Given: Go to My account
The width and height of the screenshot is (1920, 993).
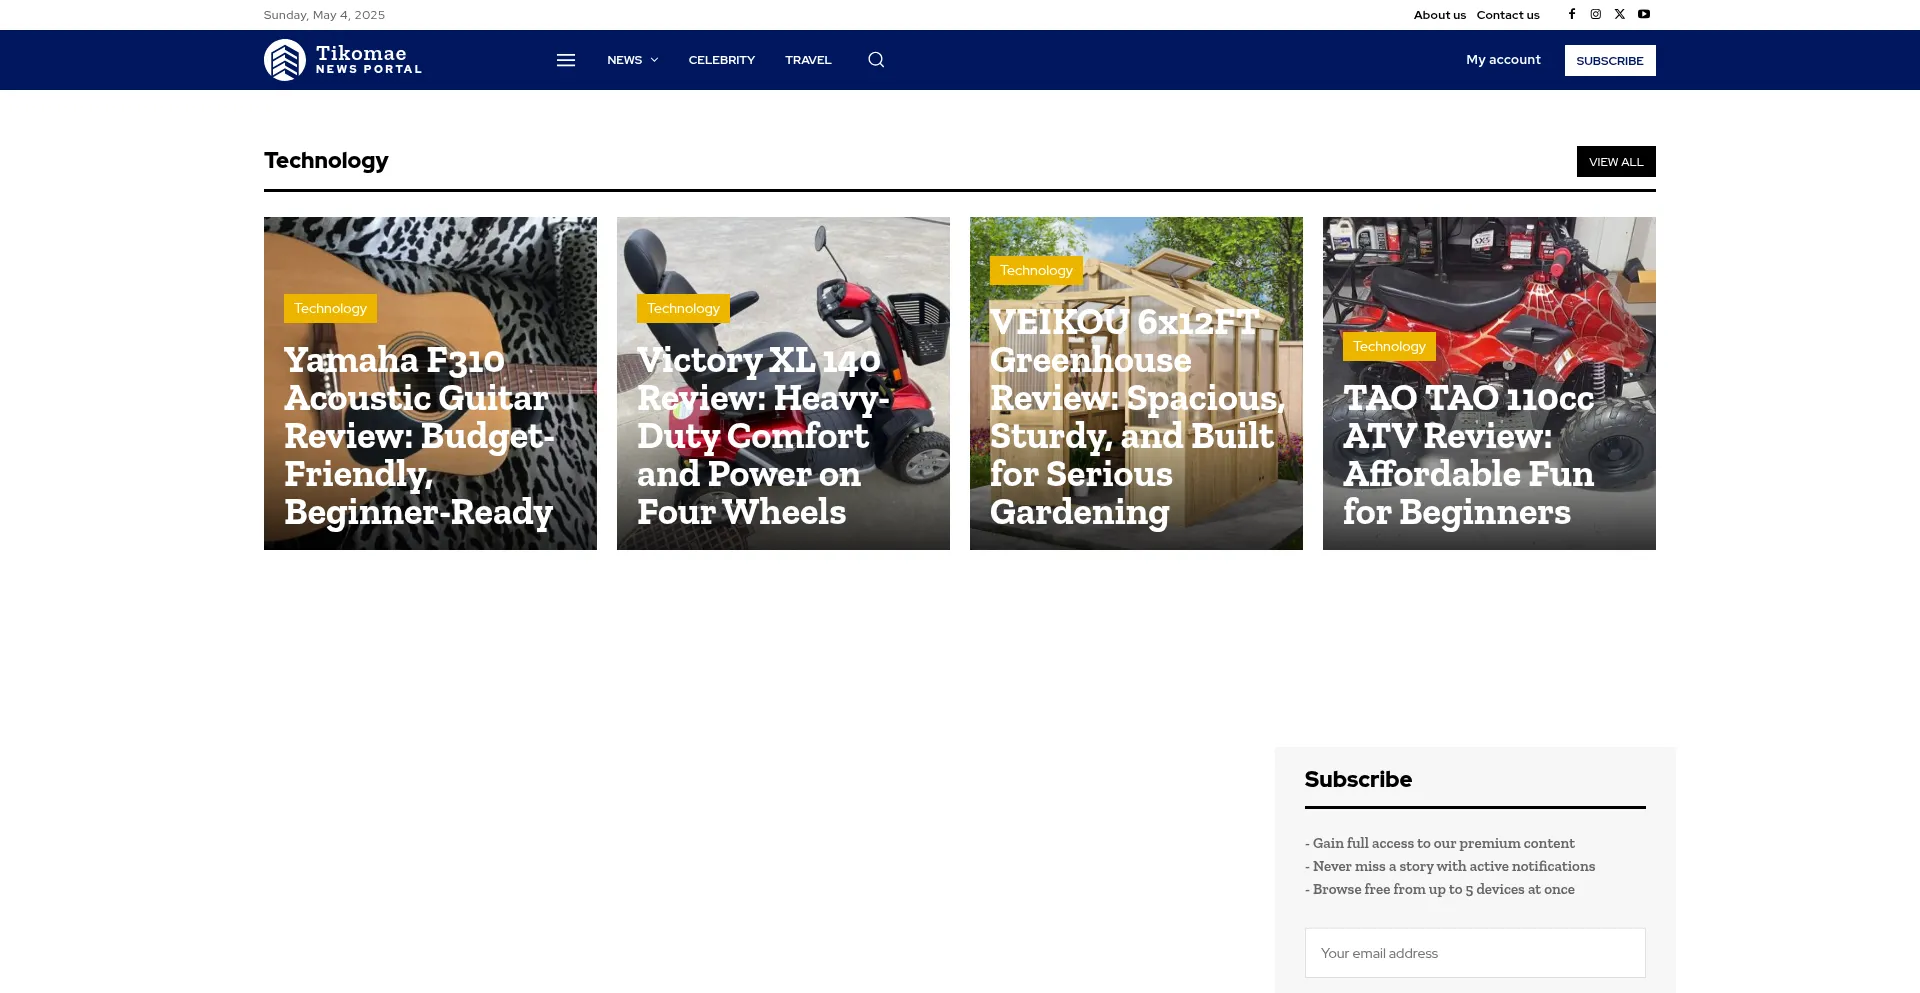Looking at the screenshot, I should pyautogui.click(x=1503, y=60).
